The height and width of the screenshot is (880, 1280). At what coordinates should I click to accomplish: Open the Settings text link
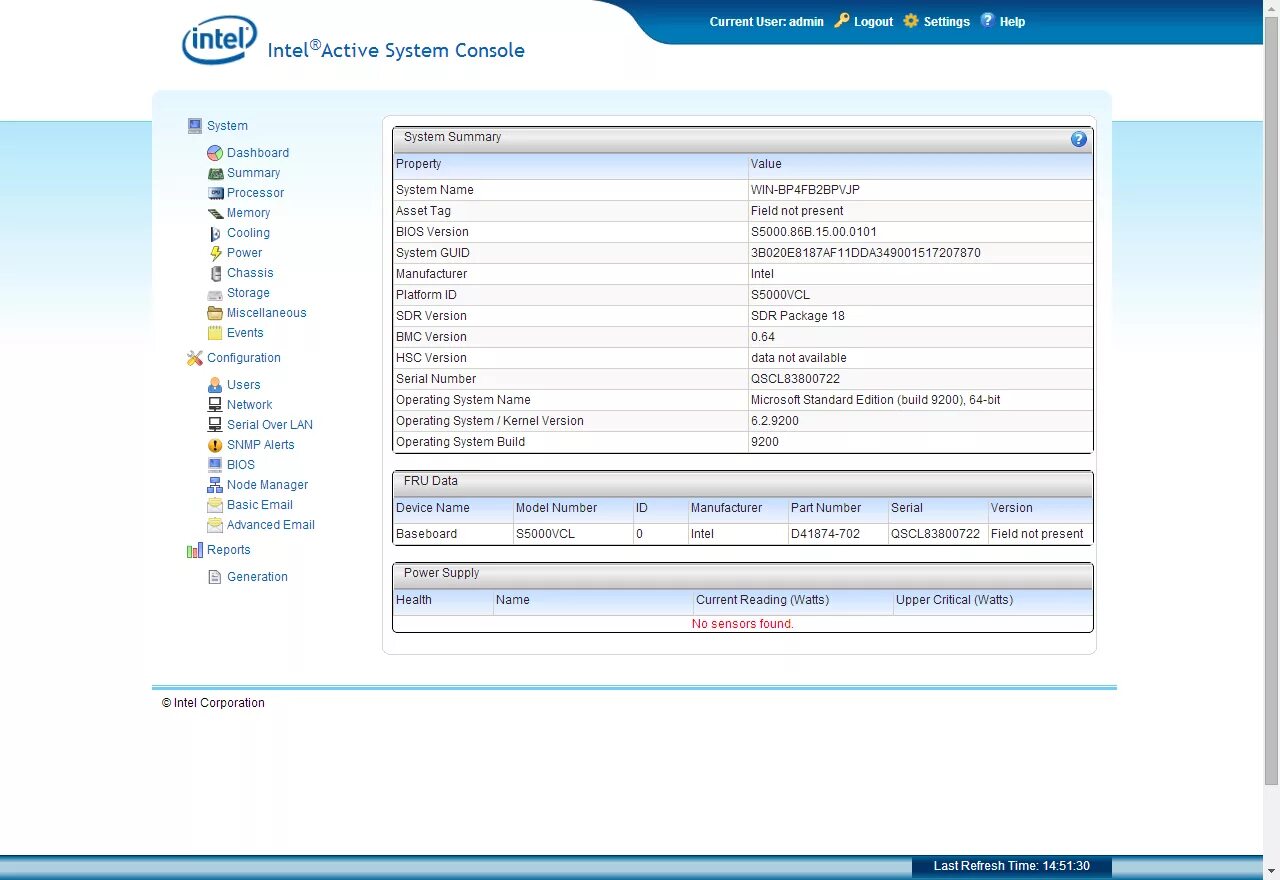click(947, 22)
